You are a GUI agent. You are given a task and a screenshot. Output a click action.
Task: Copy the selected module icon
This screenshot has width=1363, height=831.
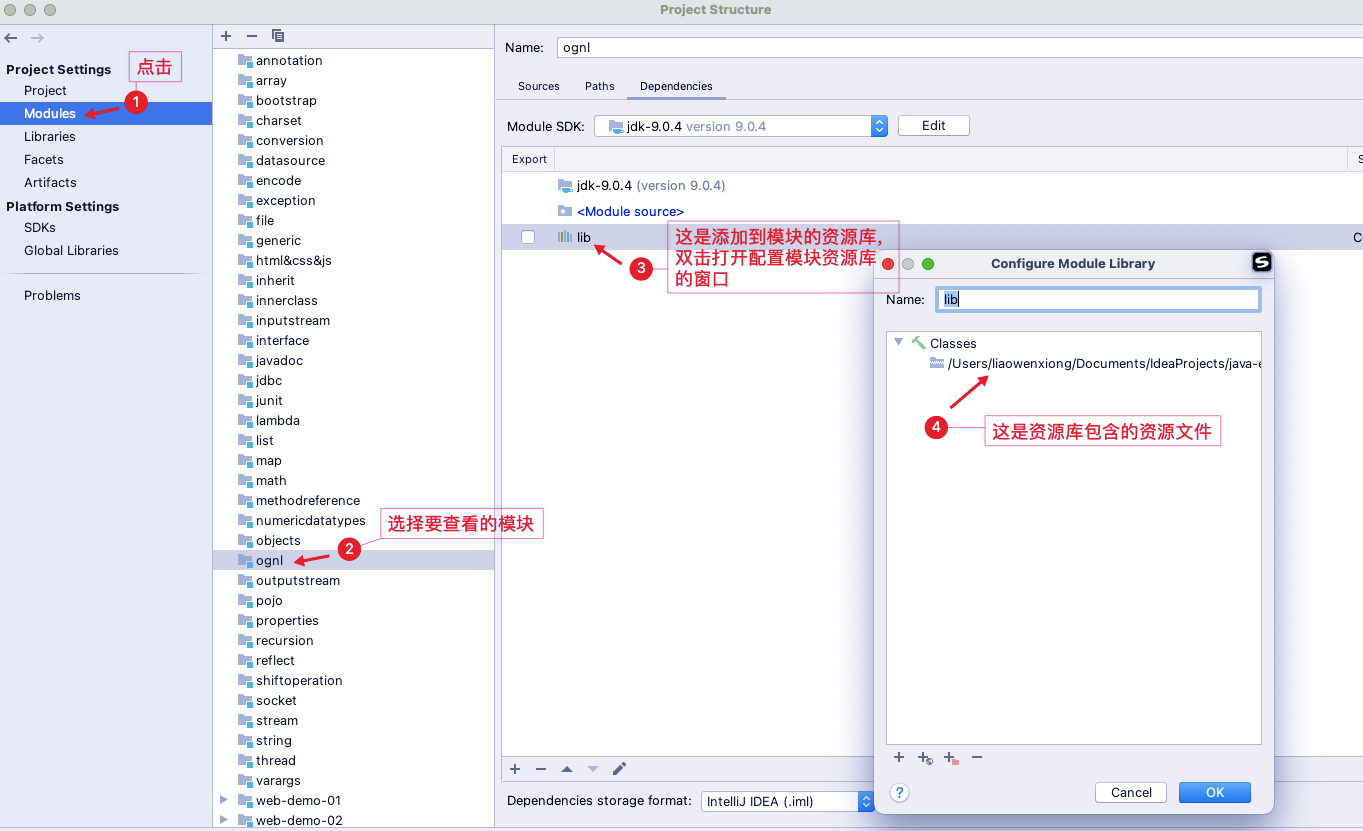click(278, 36)
